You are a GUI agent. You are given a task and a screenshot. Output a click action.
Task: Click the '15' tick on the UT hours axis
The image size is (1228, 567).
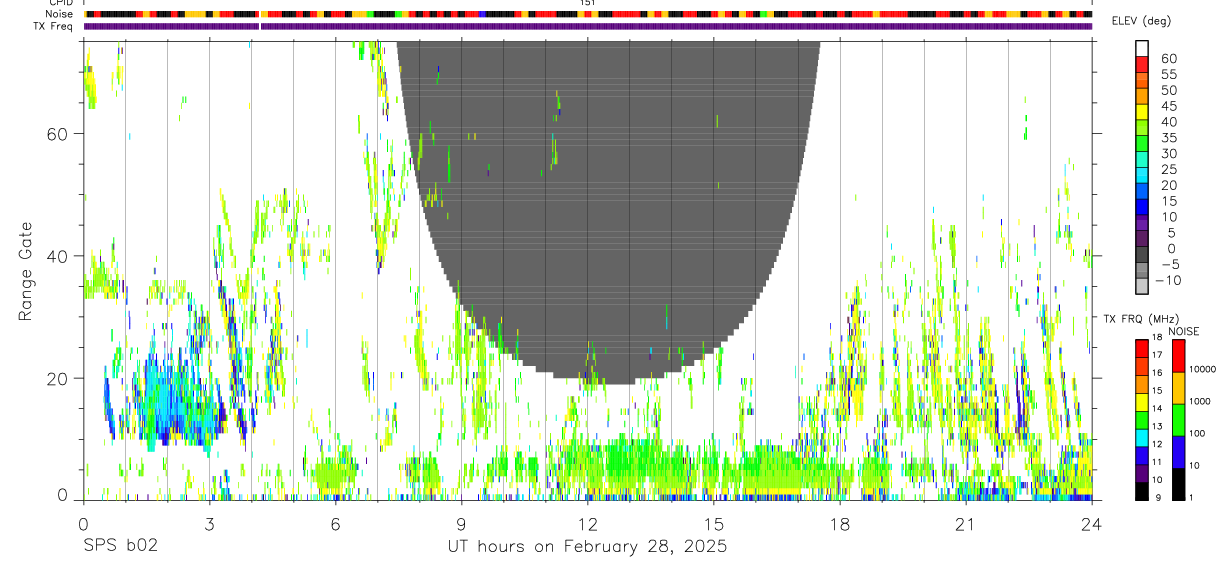(713, 525)
